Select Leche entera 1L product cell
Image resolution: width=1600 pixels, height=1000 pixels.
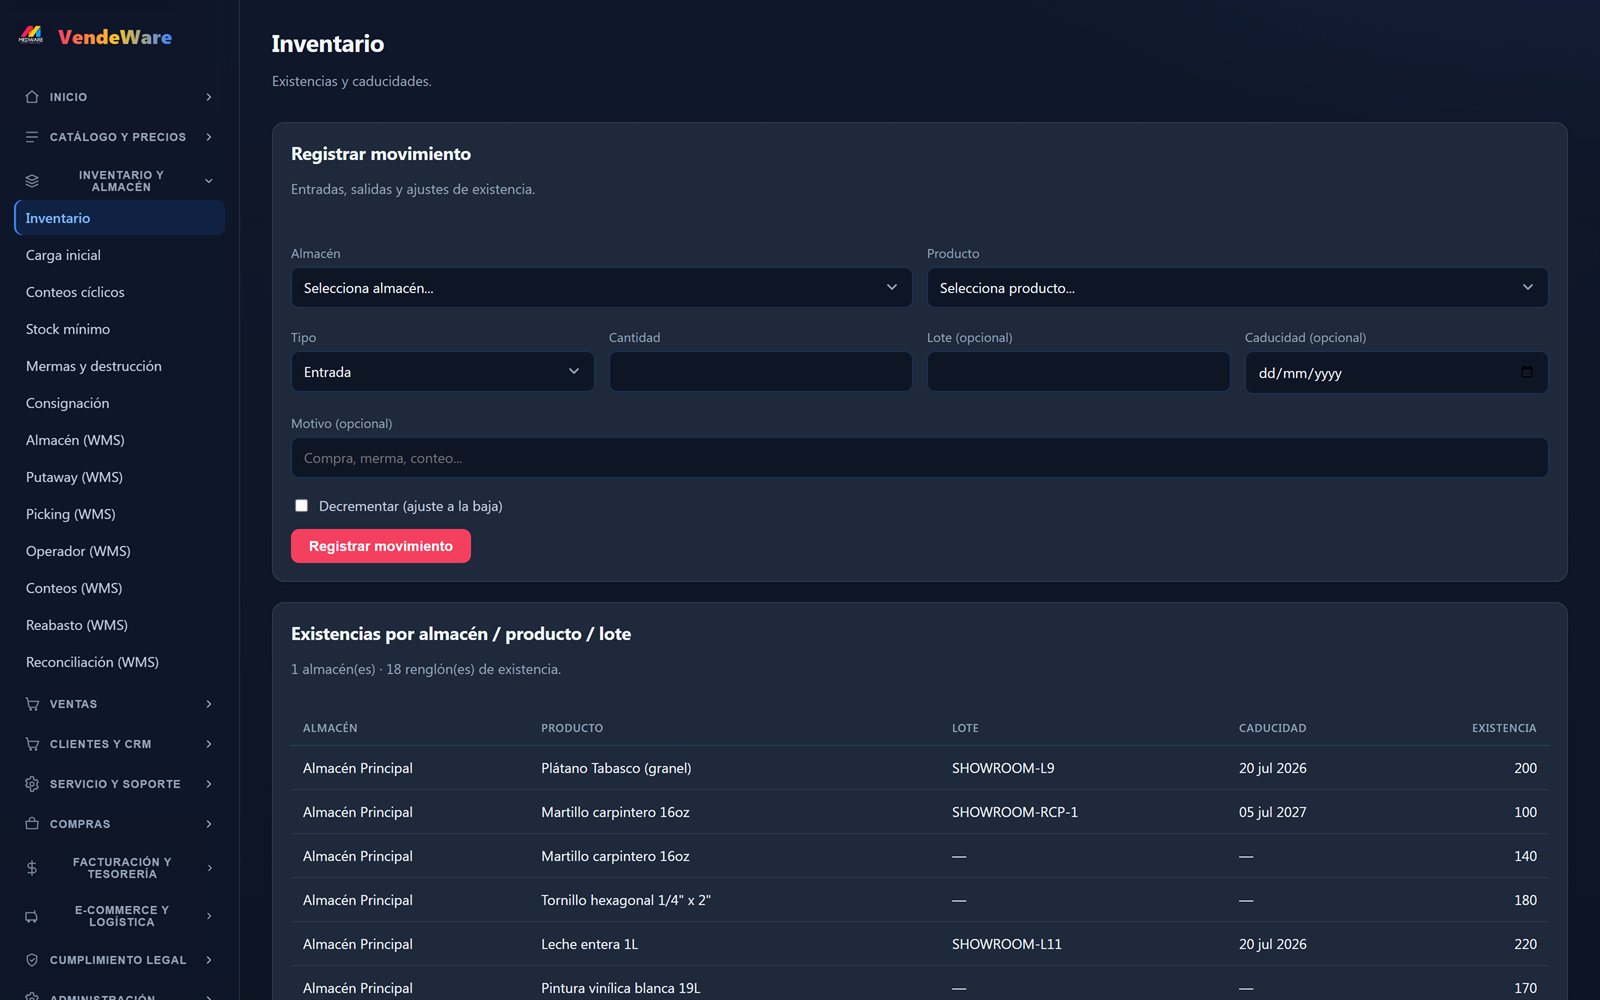tap(589, 944)
